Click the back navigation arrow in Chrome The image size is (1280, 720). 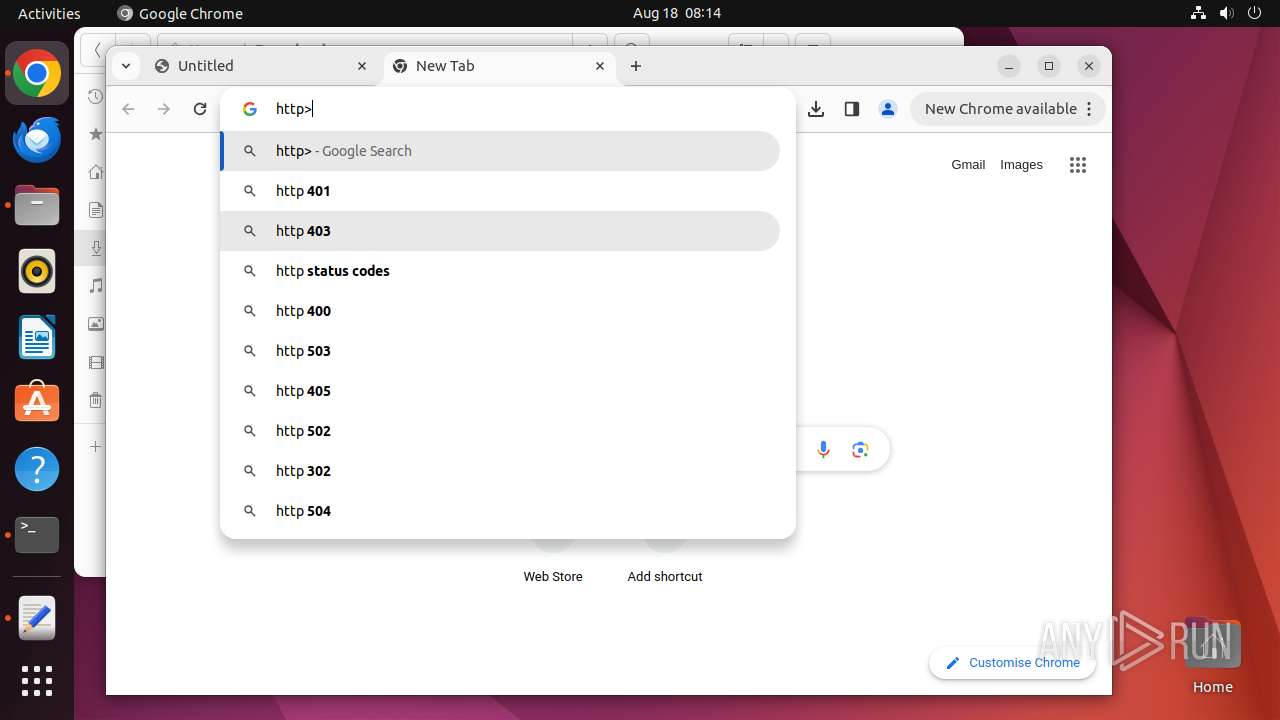128,109
